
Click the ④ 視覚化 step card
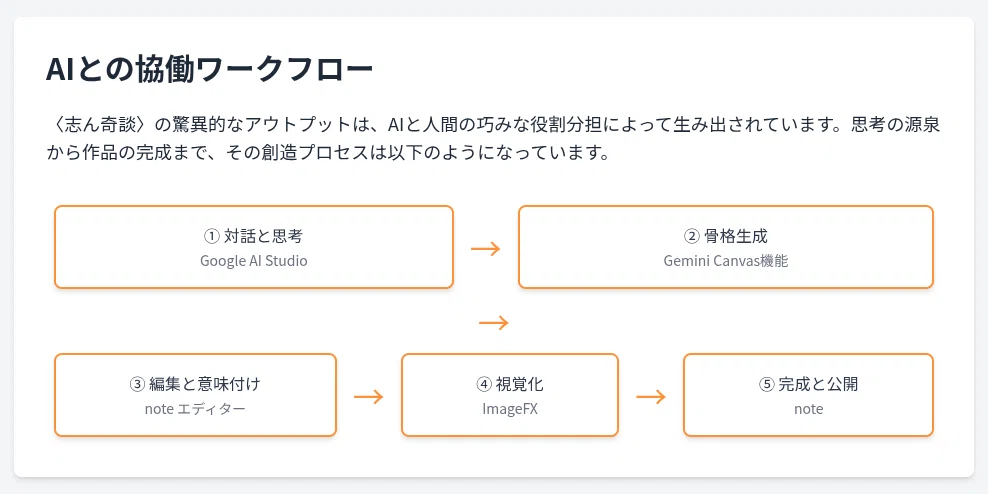click(510, 395)
